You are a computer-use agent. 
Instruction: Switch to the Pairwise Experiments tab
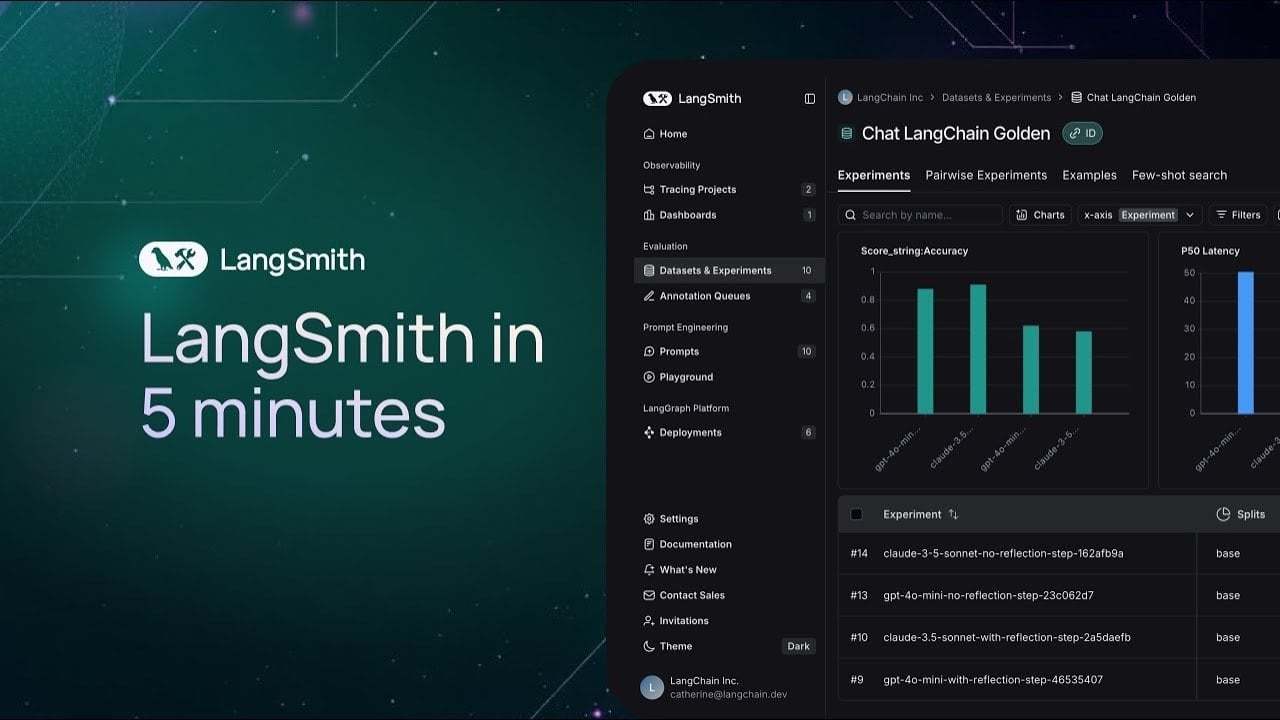tap(986, 175)
